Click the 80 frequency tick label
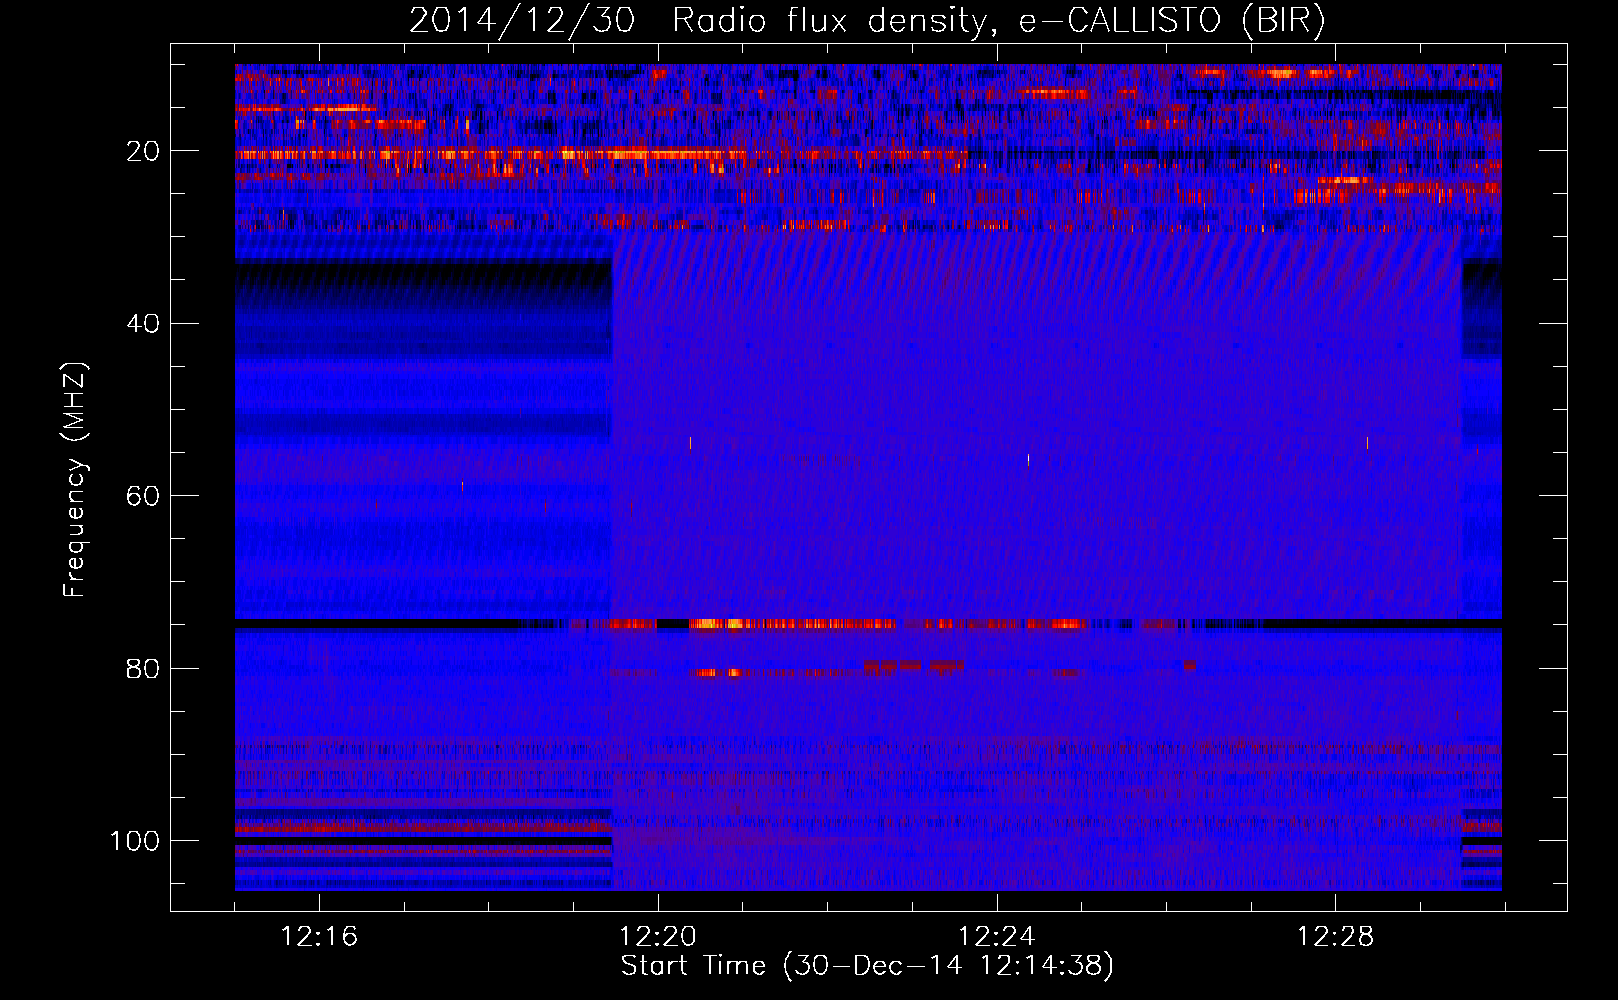This screenshot has height=1000, width=1618. pos(144,668)
